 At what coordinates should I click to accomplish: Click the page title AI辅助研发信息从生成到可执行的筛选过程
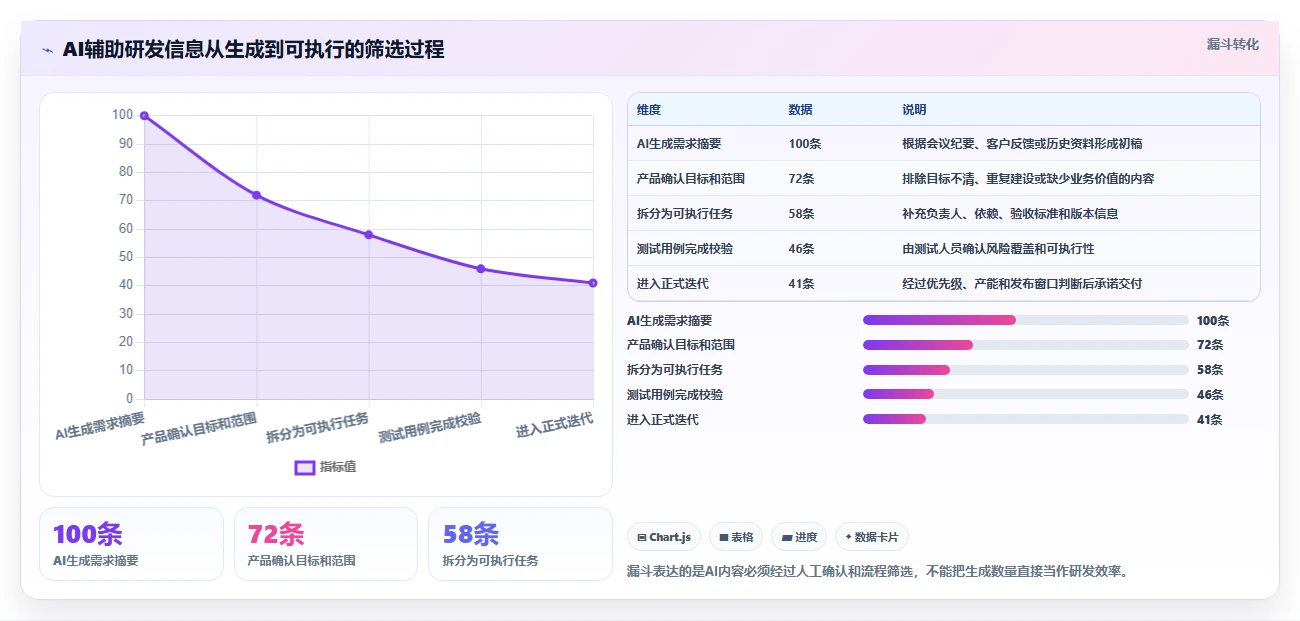click(253, 49)
